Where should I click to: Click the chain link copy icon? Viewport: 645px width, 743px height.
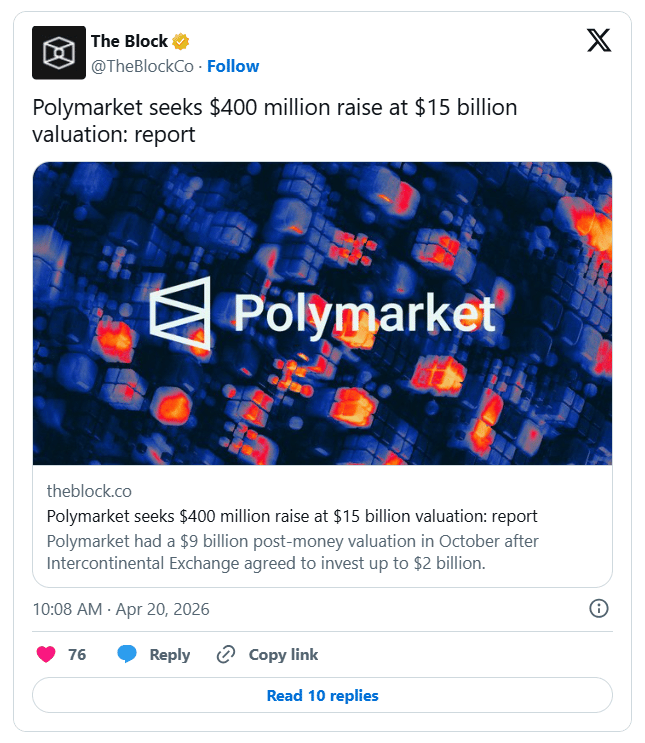(226, 654)
